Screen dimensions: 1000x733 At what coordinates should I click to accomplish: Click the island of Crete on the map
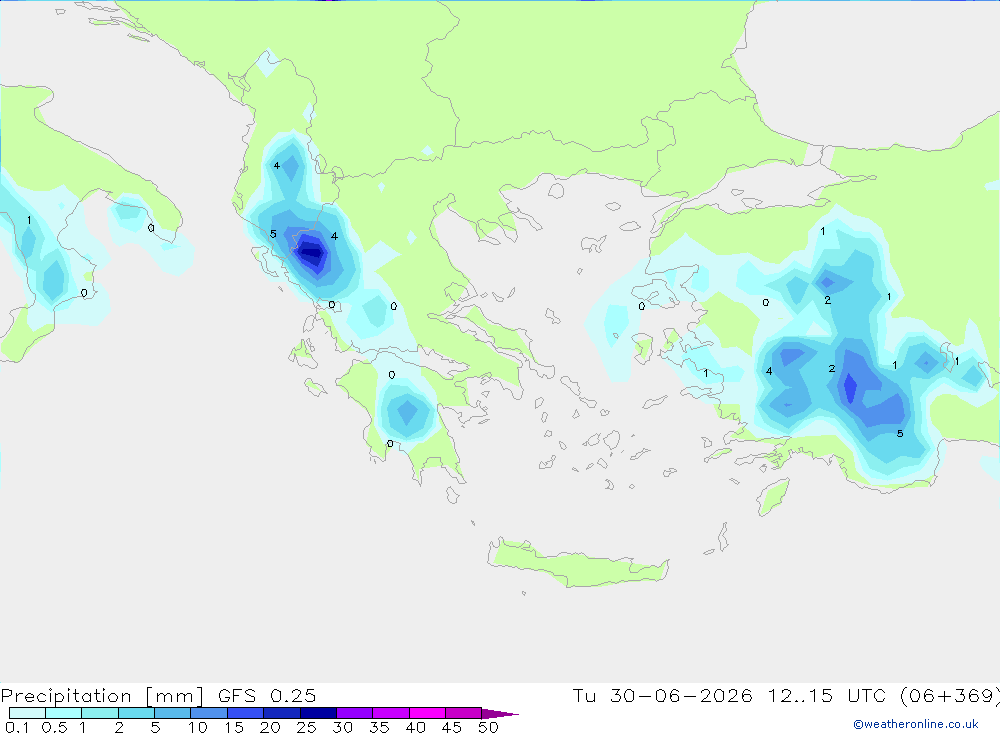[x=577, y=563]
